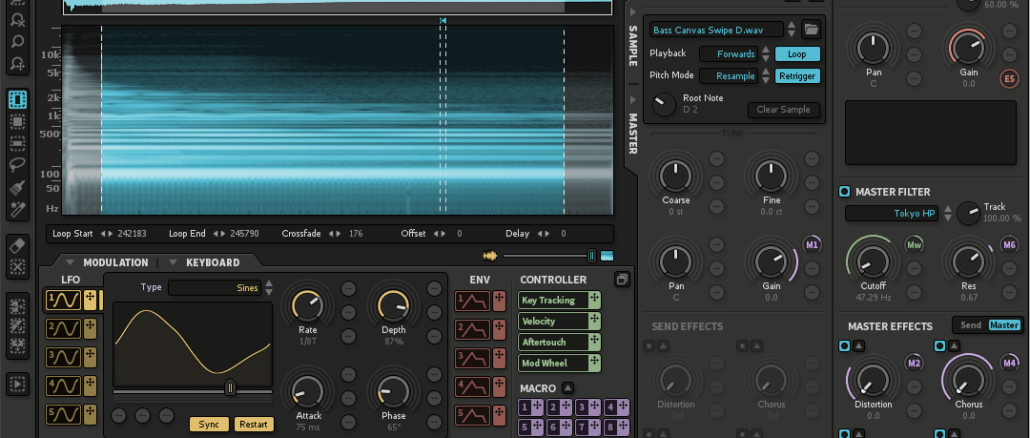
Task: Click Macro 1 assign button
Action: 530,407
